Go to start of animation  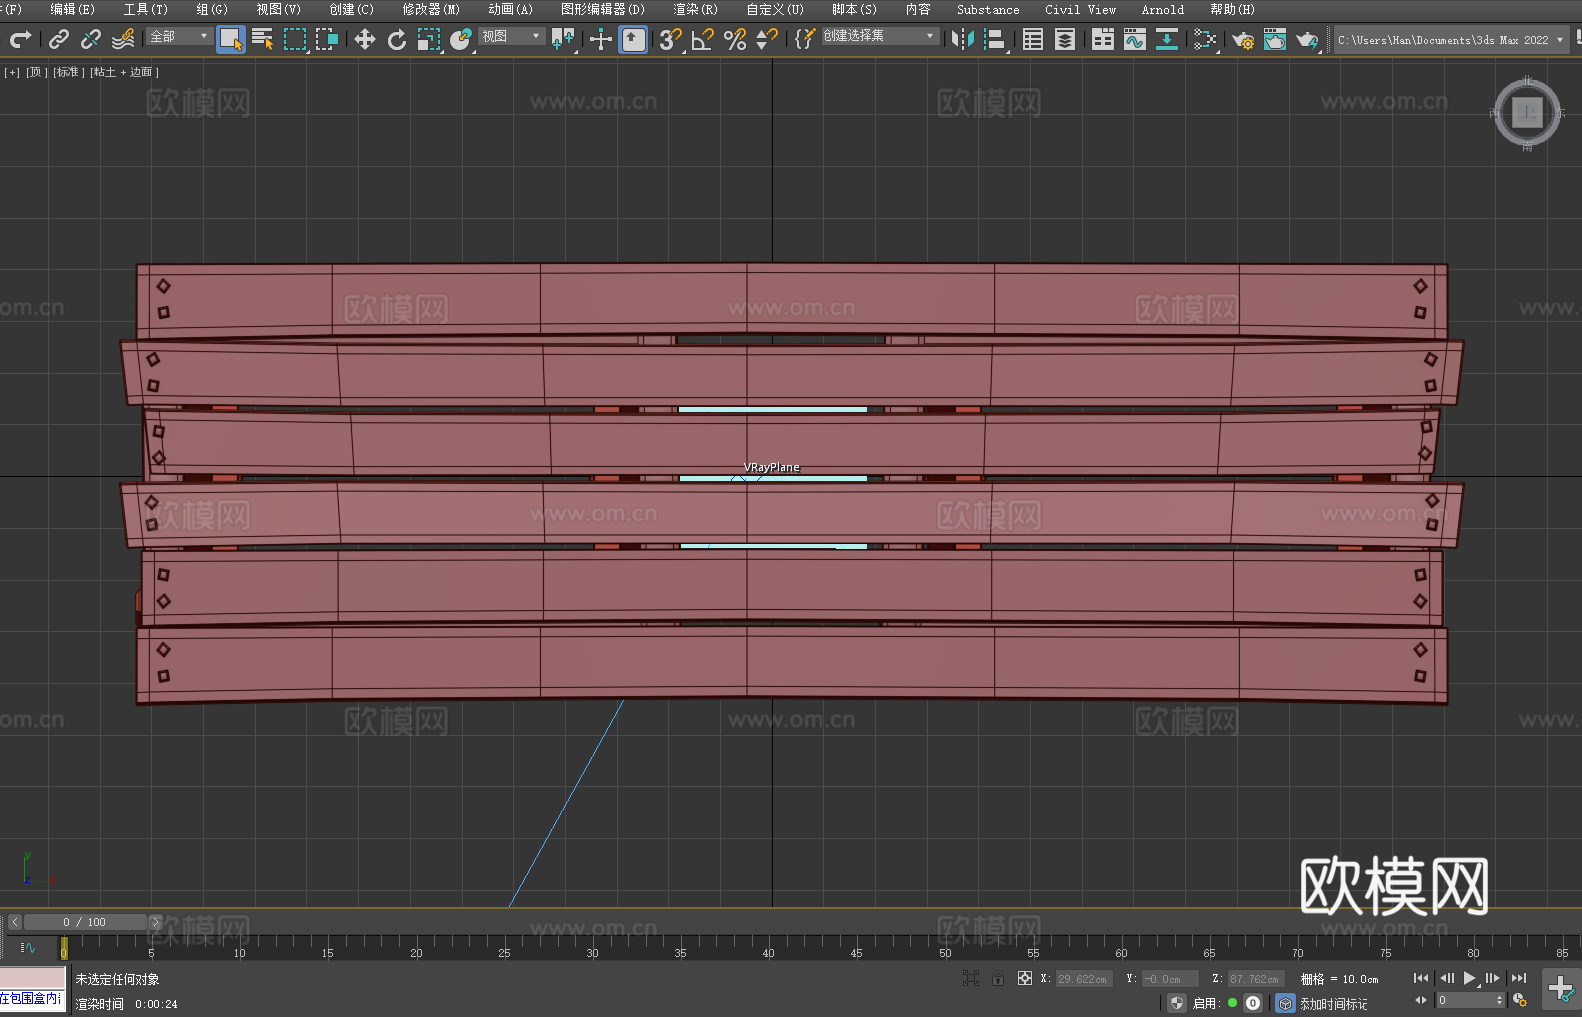(x=1420, y=978)
